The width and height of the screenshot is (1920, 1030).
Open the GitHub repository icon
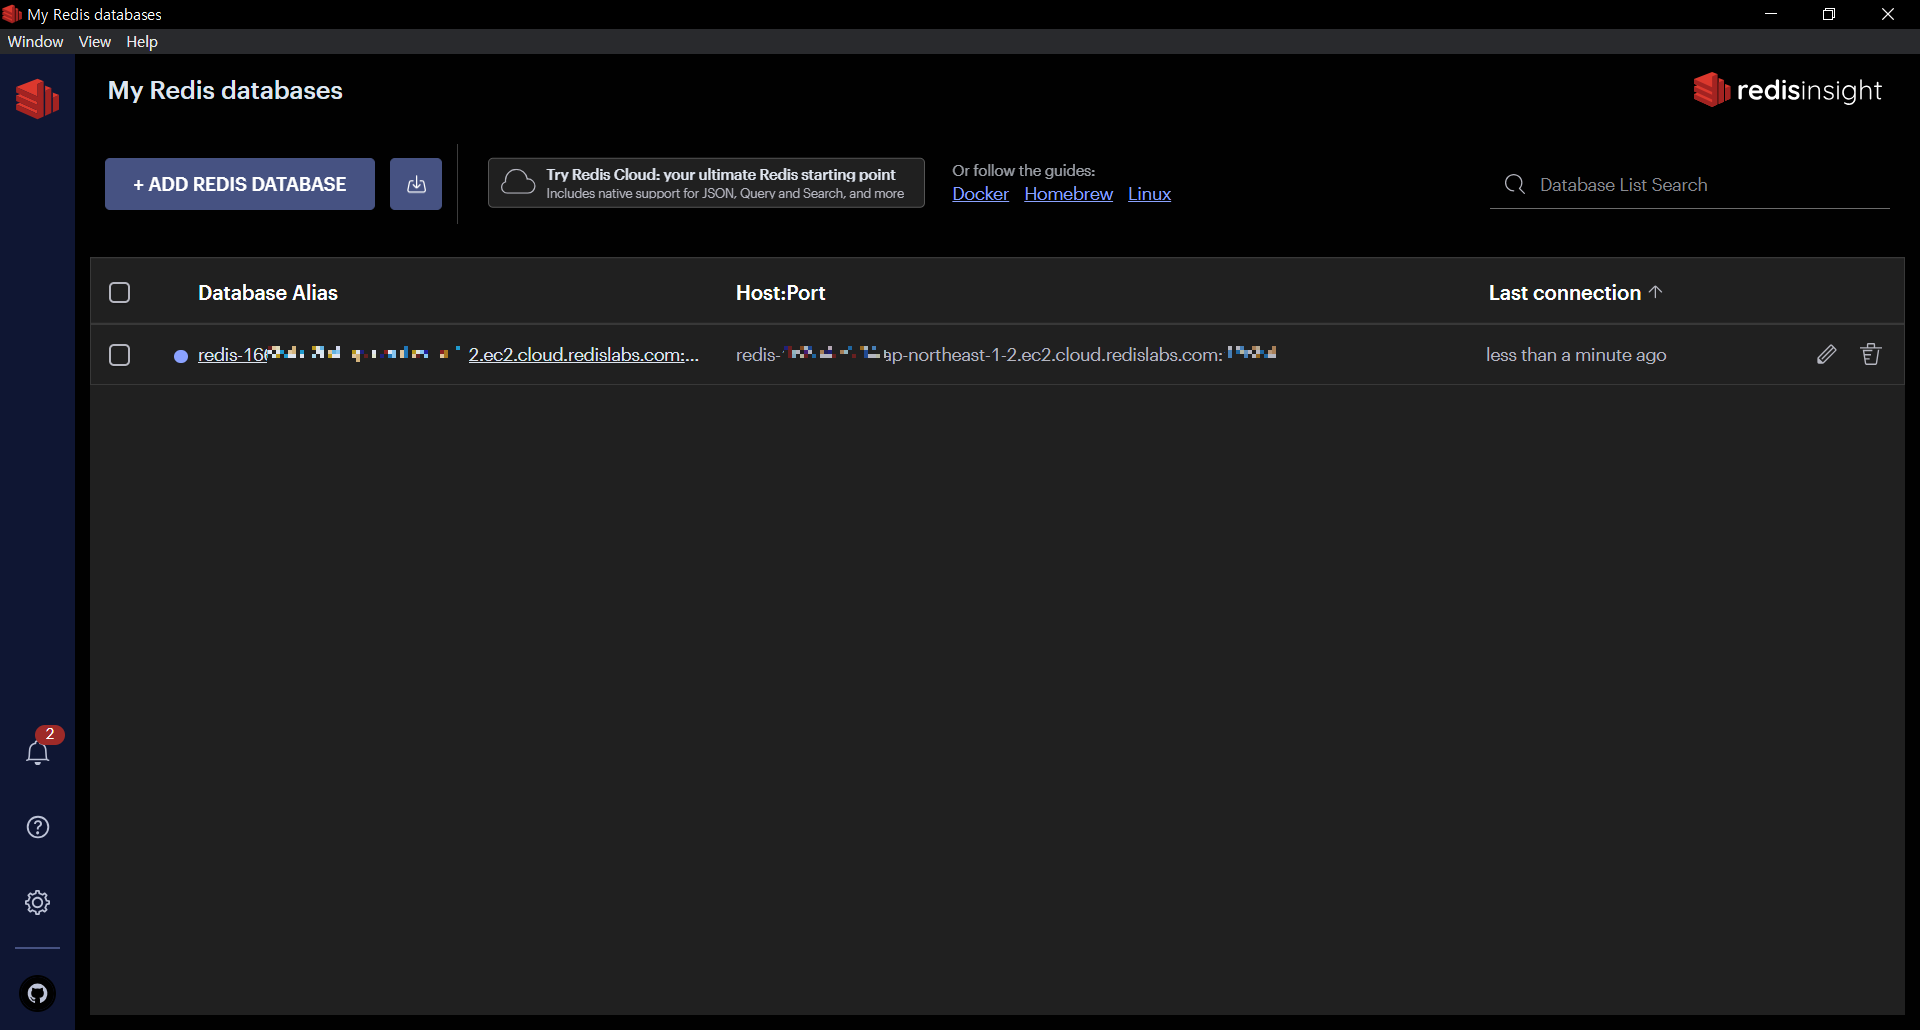click(x=38, y=993)
